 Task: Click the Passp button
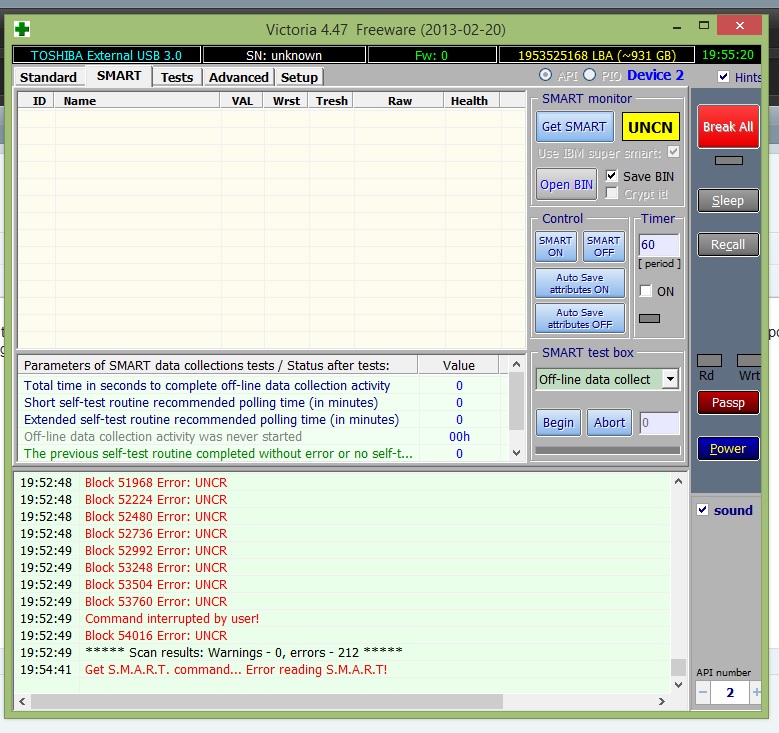point(727,403)
